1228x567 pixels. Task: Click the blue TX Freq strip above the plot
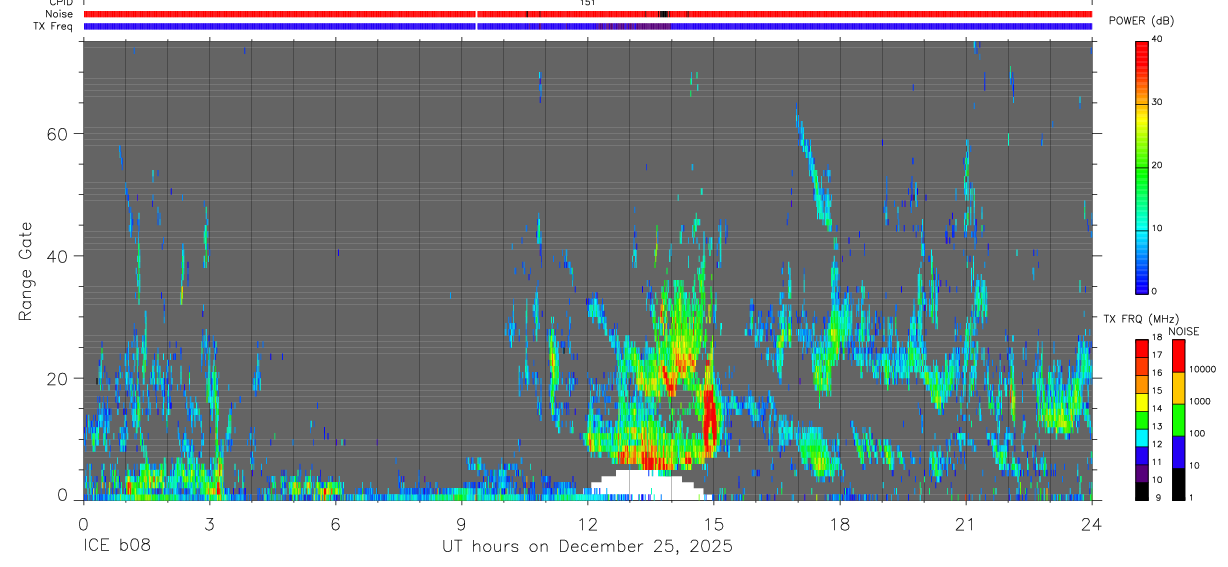tap(588, 26)
